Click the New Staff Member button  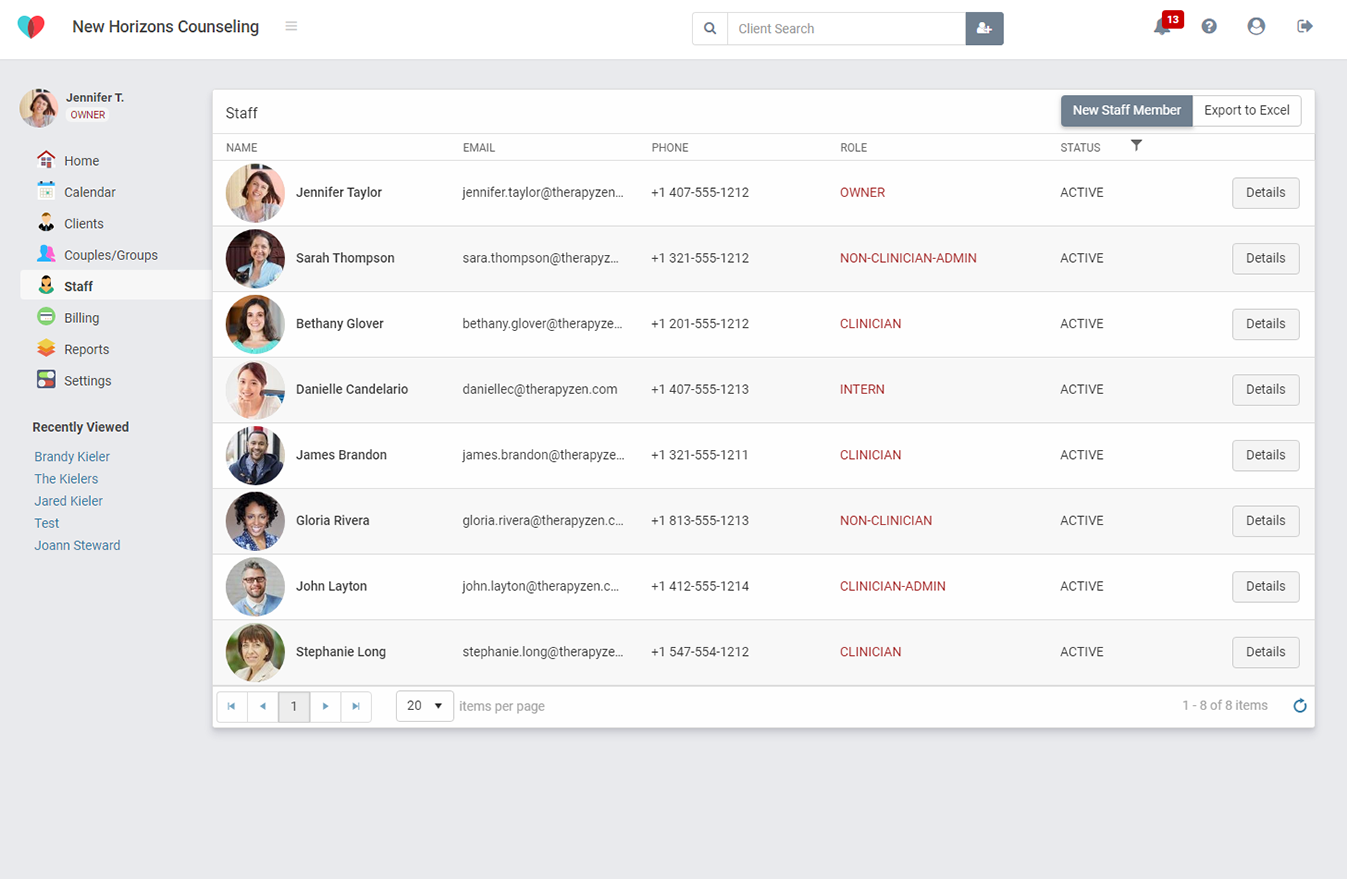click(x=1126, y=110)
